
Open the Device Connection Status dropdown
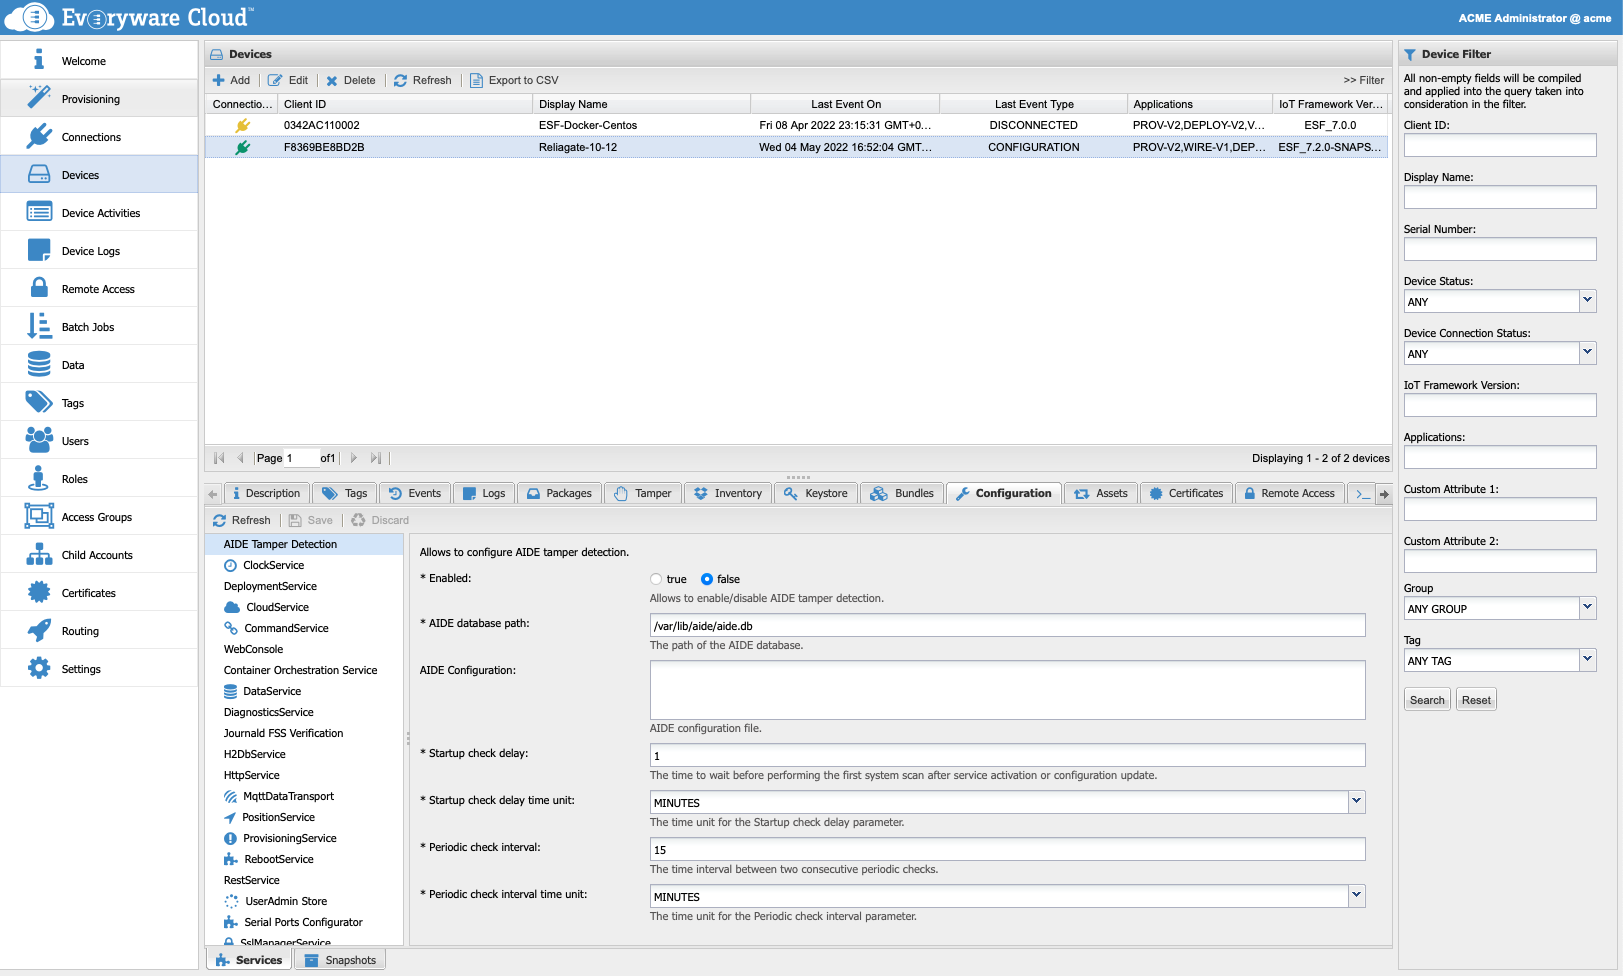tap(1587, 353)
